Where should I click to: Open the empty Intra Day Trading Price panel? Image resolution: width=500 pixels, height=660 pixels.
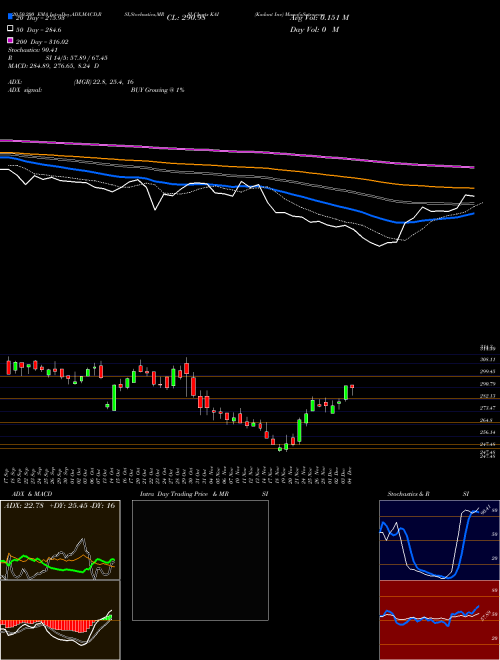(x=200, y=560)
